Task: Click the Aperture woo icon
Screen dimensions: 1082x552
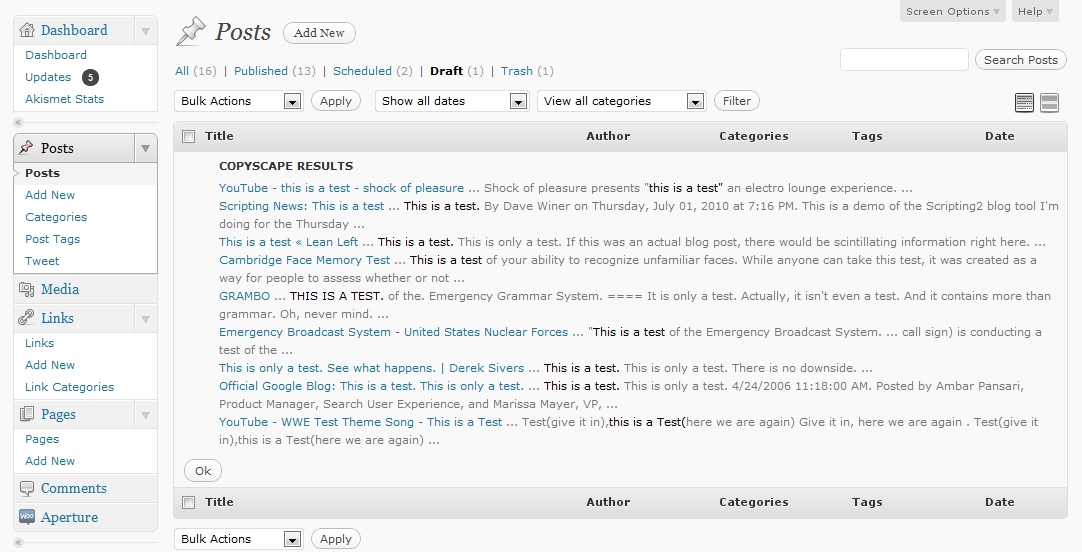Action: [x=27, y=517]
